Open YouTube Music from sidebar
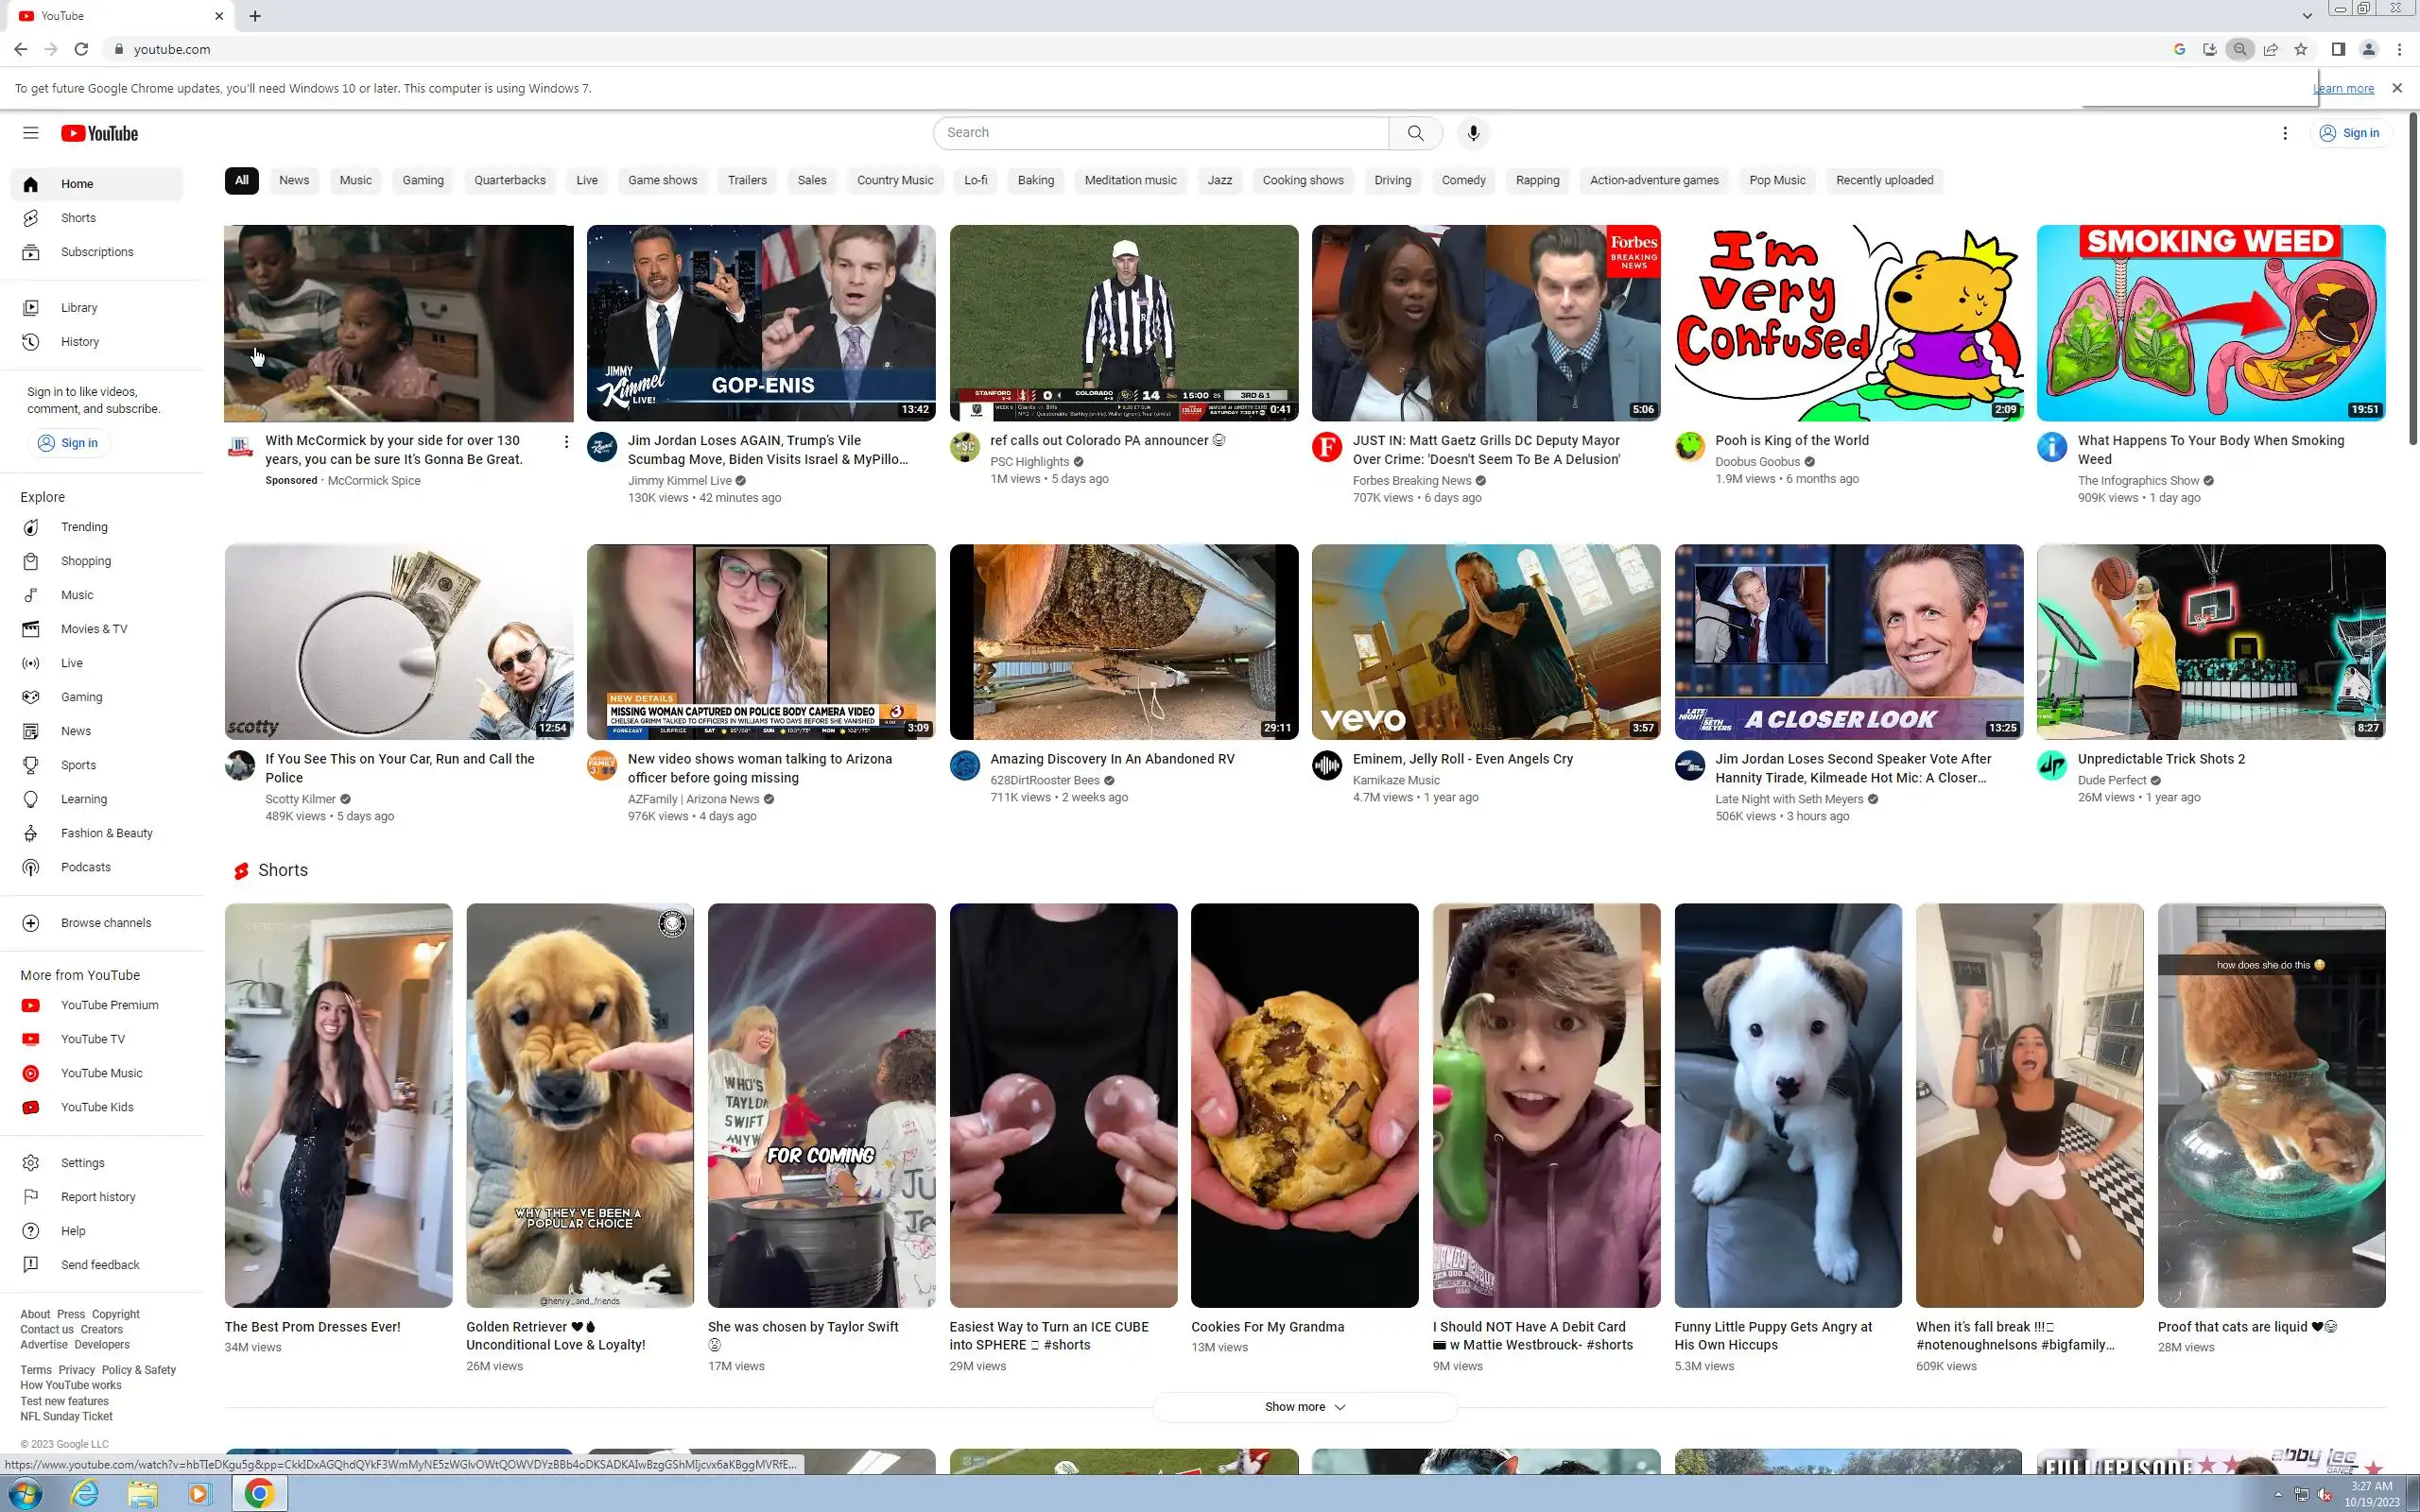2420x1512 pixels. tap(101, 1073)
